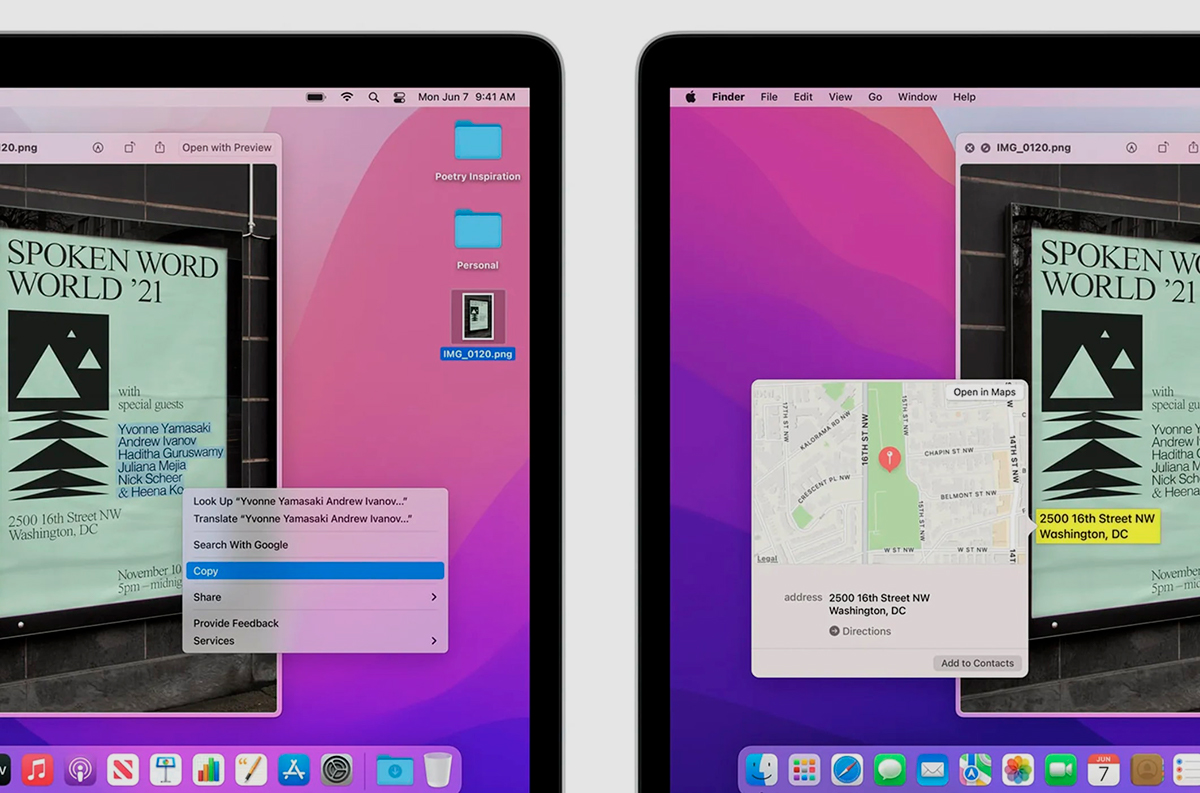Image resolution: width=1200 pixels, height=793 pixels.
Task: Select Provide Feedback in context menu
Action: click(x=315, y=623)
